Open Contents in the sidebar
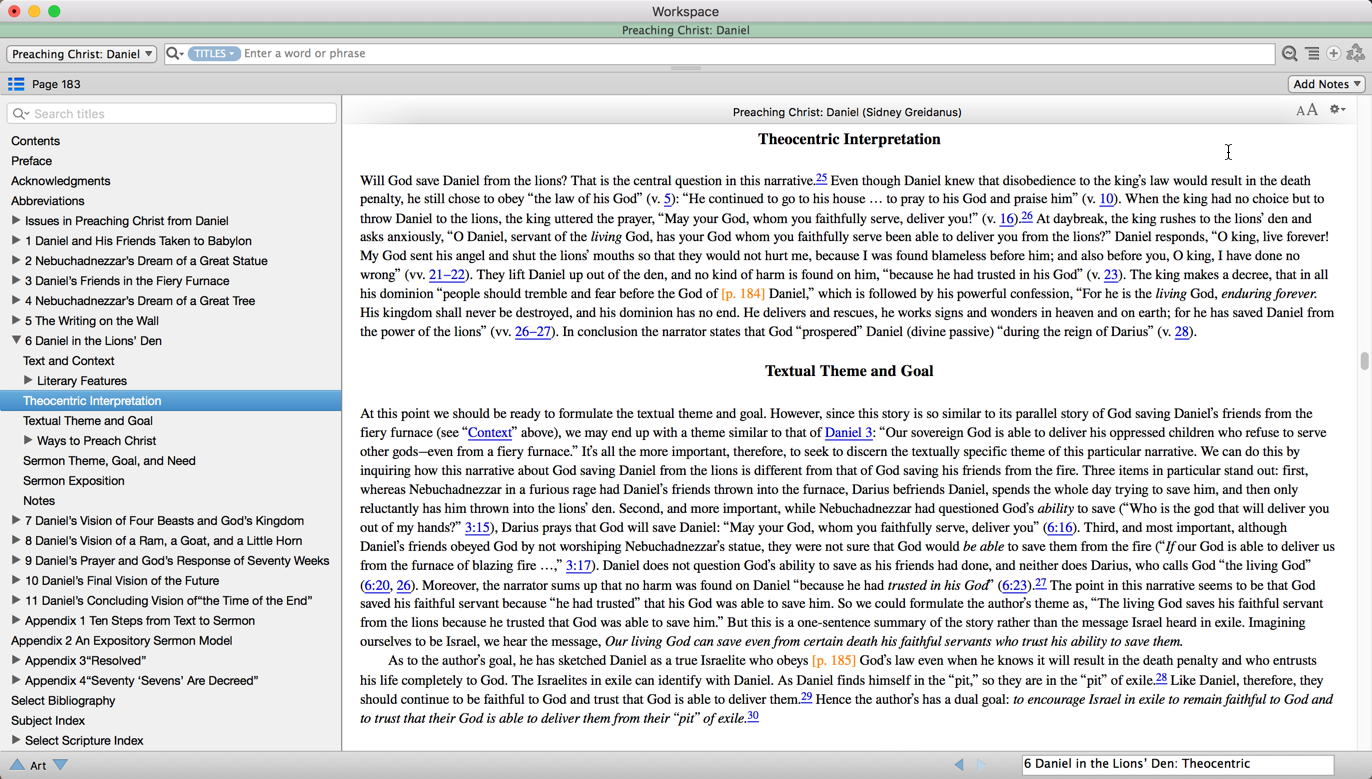Image resolution: width=1372 pixels, height=779 pixels. coord(35,141)
